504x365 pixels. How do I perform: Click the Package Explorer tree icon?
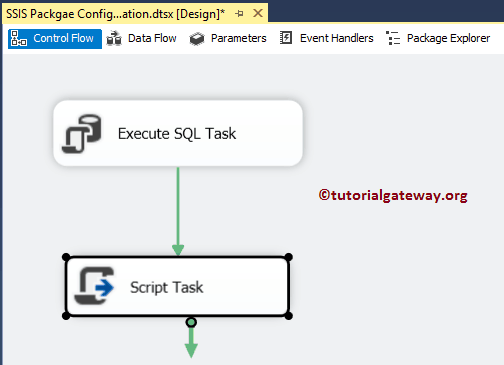pyautogui.click(x=393, y=38)
